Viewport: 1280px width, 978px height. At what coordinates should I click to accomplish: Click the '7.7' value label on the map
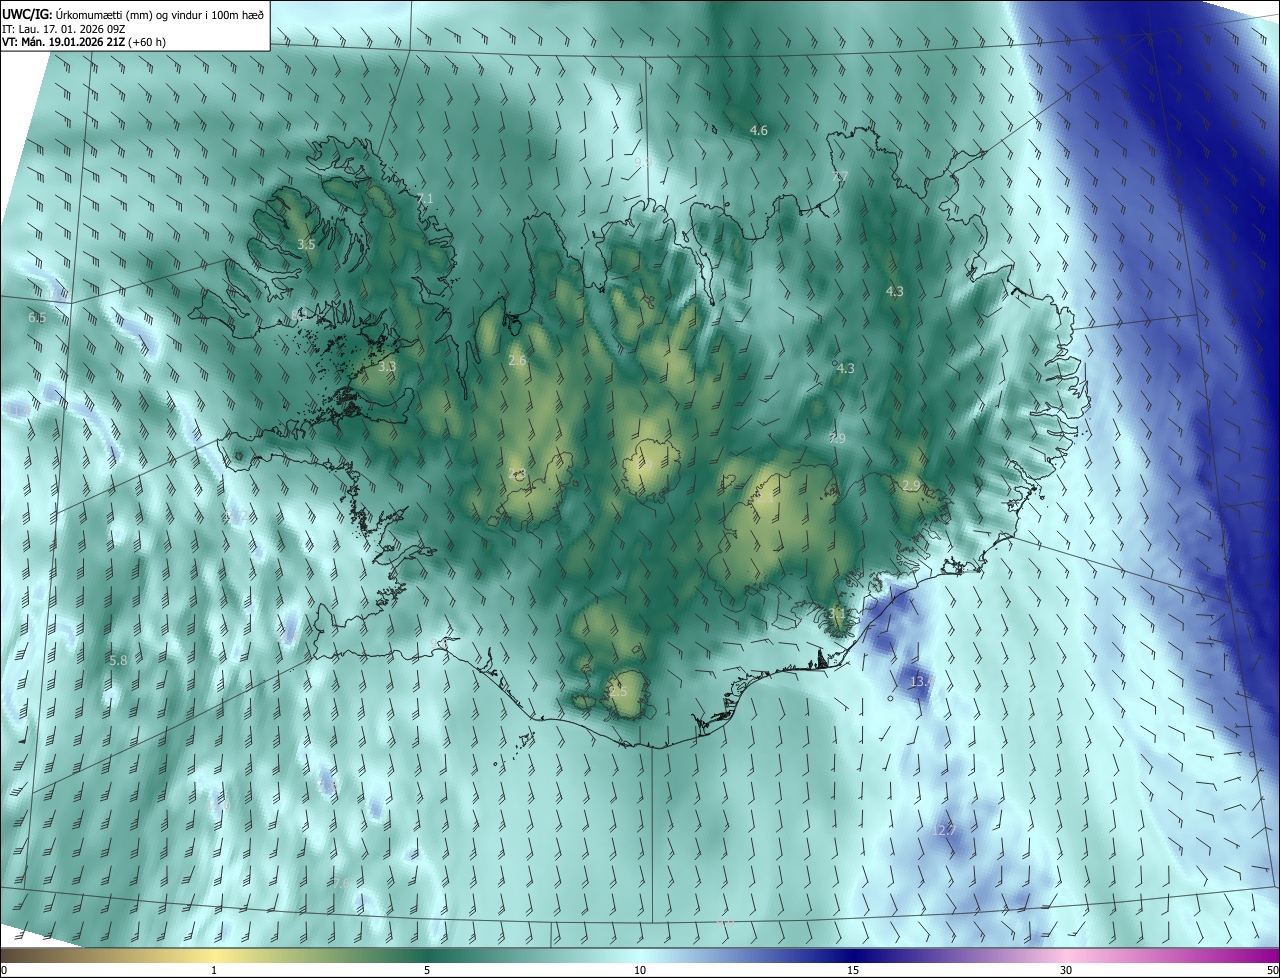pyautogui.click(x=840, y=176)
